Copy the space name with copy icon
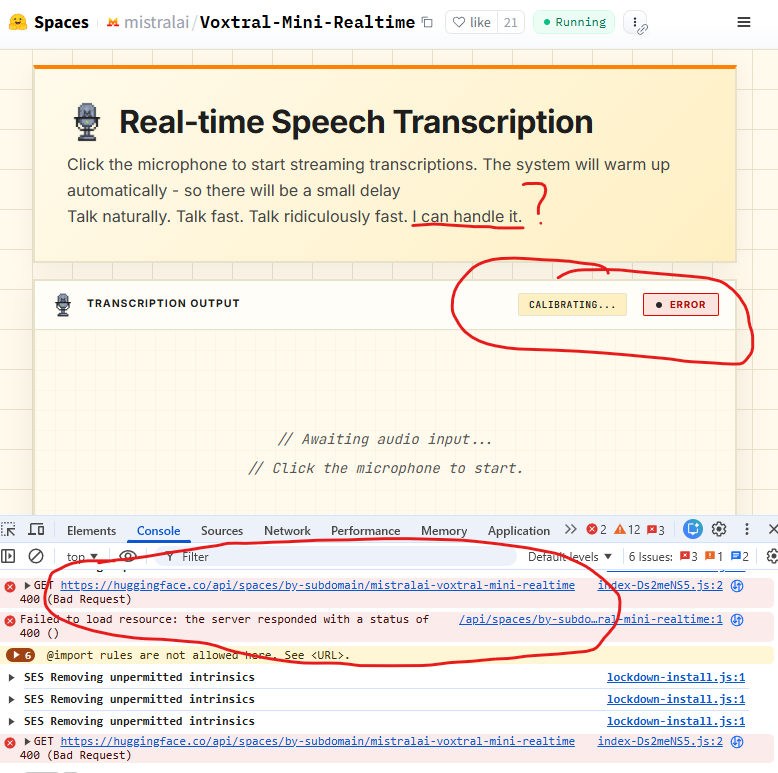 coord(427,22)
